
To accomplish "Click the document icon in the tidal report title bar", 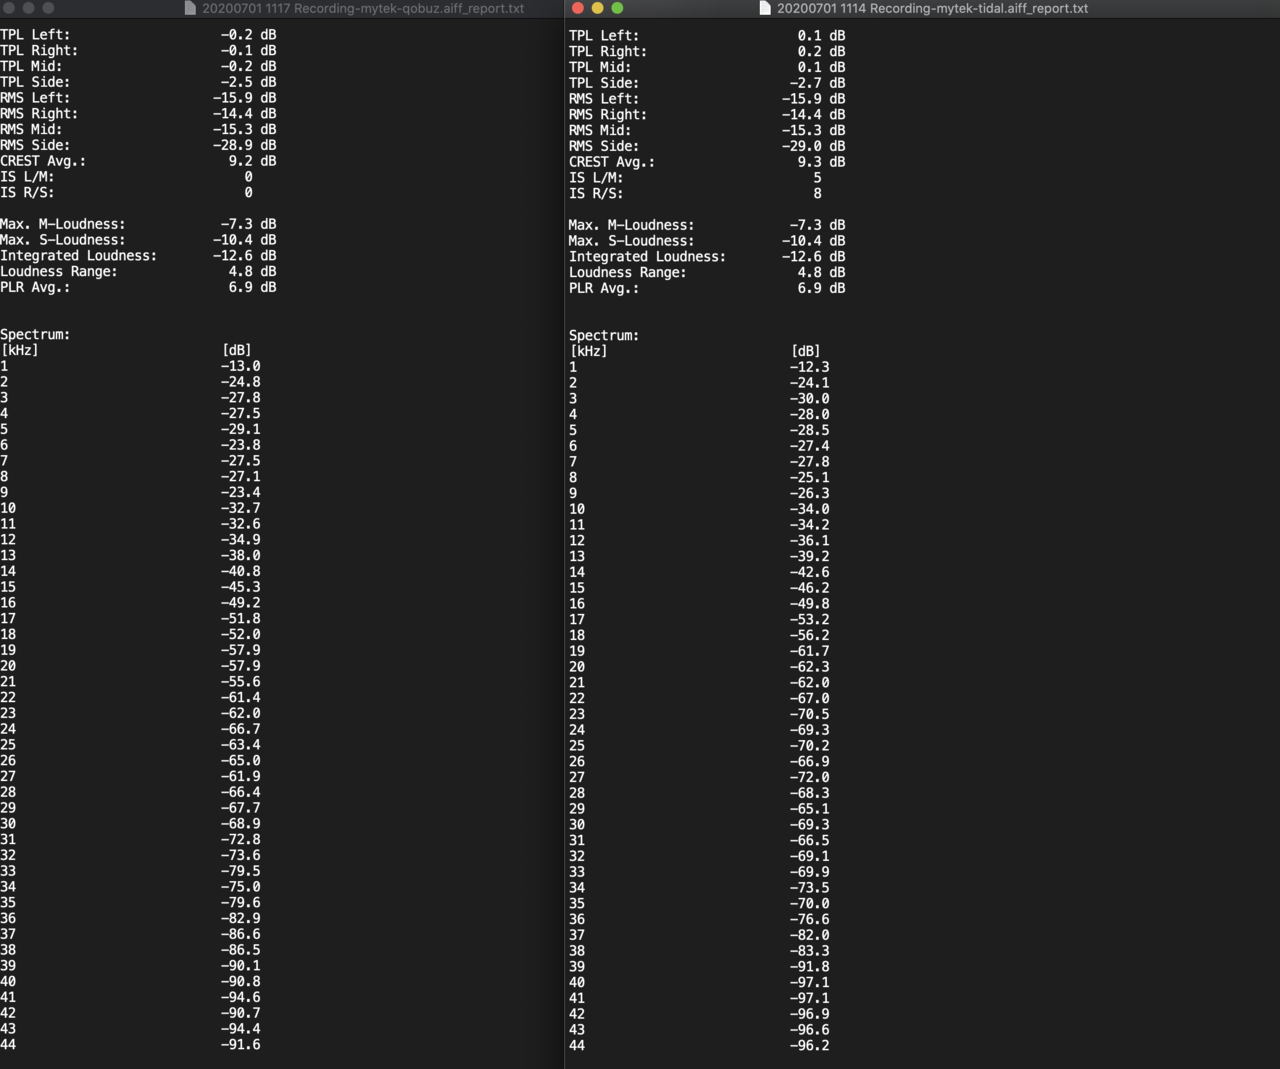I will point(765,8).
